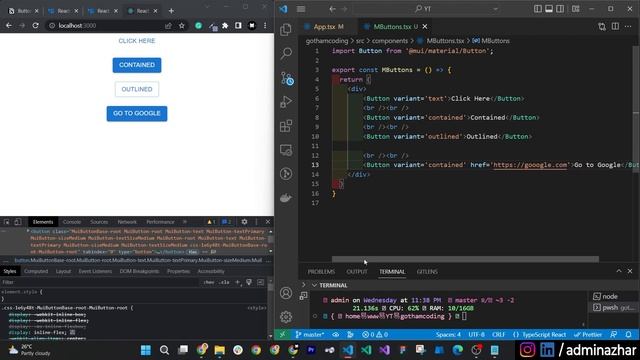Click the editor horizontal scrollbar
This screenshot has width=640, height=360.
[x=465, y=259]
